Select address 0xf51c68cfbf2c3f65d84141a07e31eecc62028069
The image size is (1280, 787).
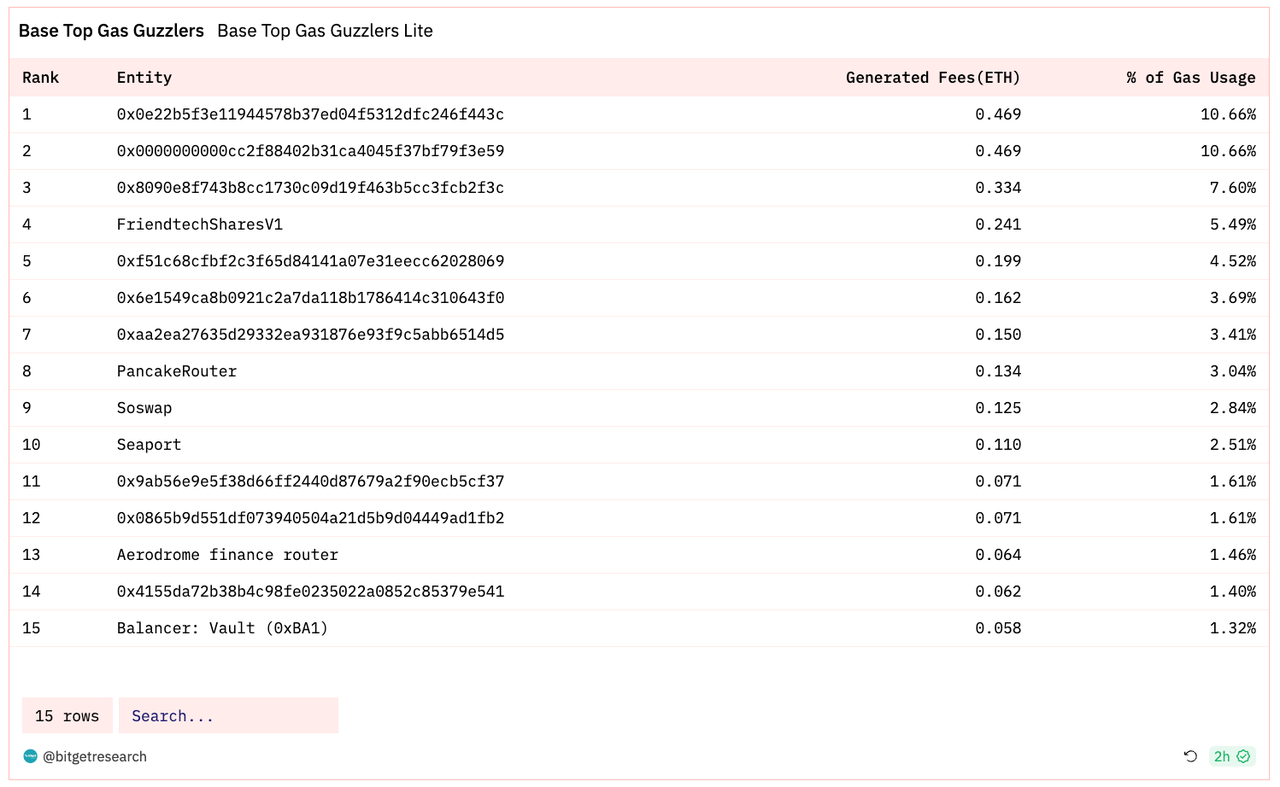pyautogui.click(x=310, y=261)
